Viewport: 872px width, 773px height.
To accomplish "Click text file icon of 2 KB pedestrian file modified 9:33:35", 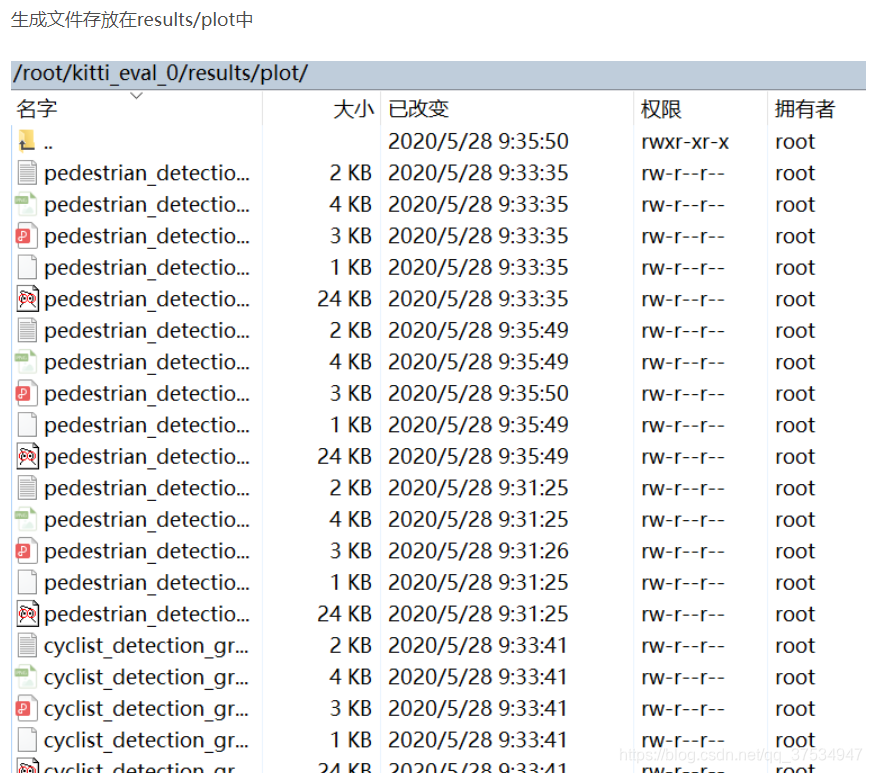I will click(x=27, y=172).
